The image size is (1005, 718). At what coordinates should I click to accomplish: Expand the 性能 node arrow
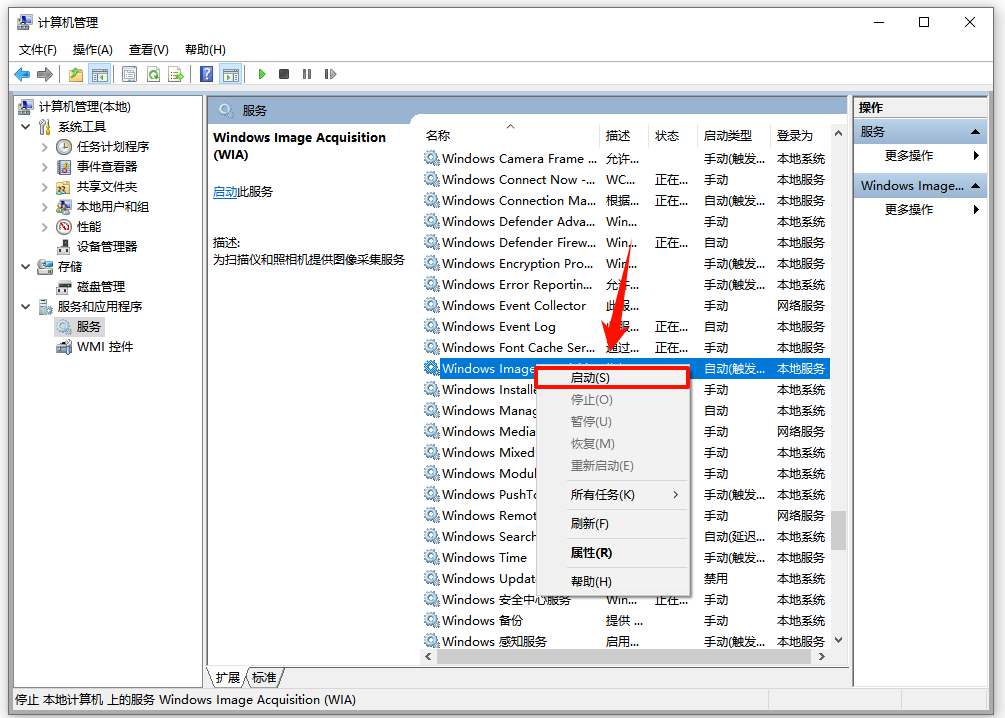44,226
